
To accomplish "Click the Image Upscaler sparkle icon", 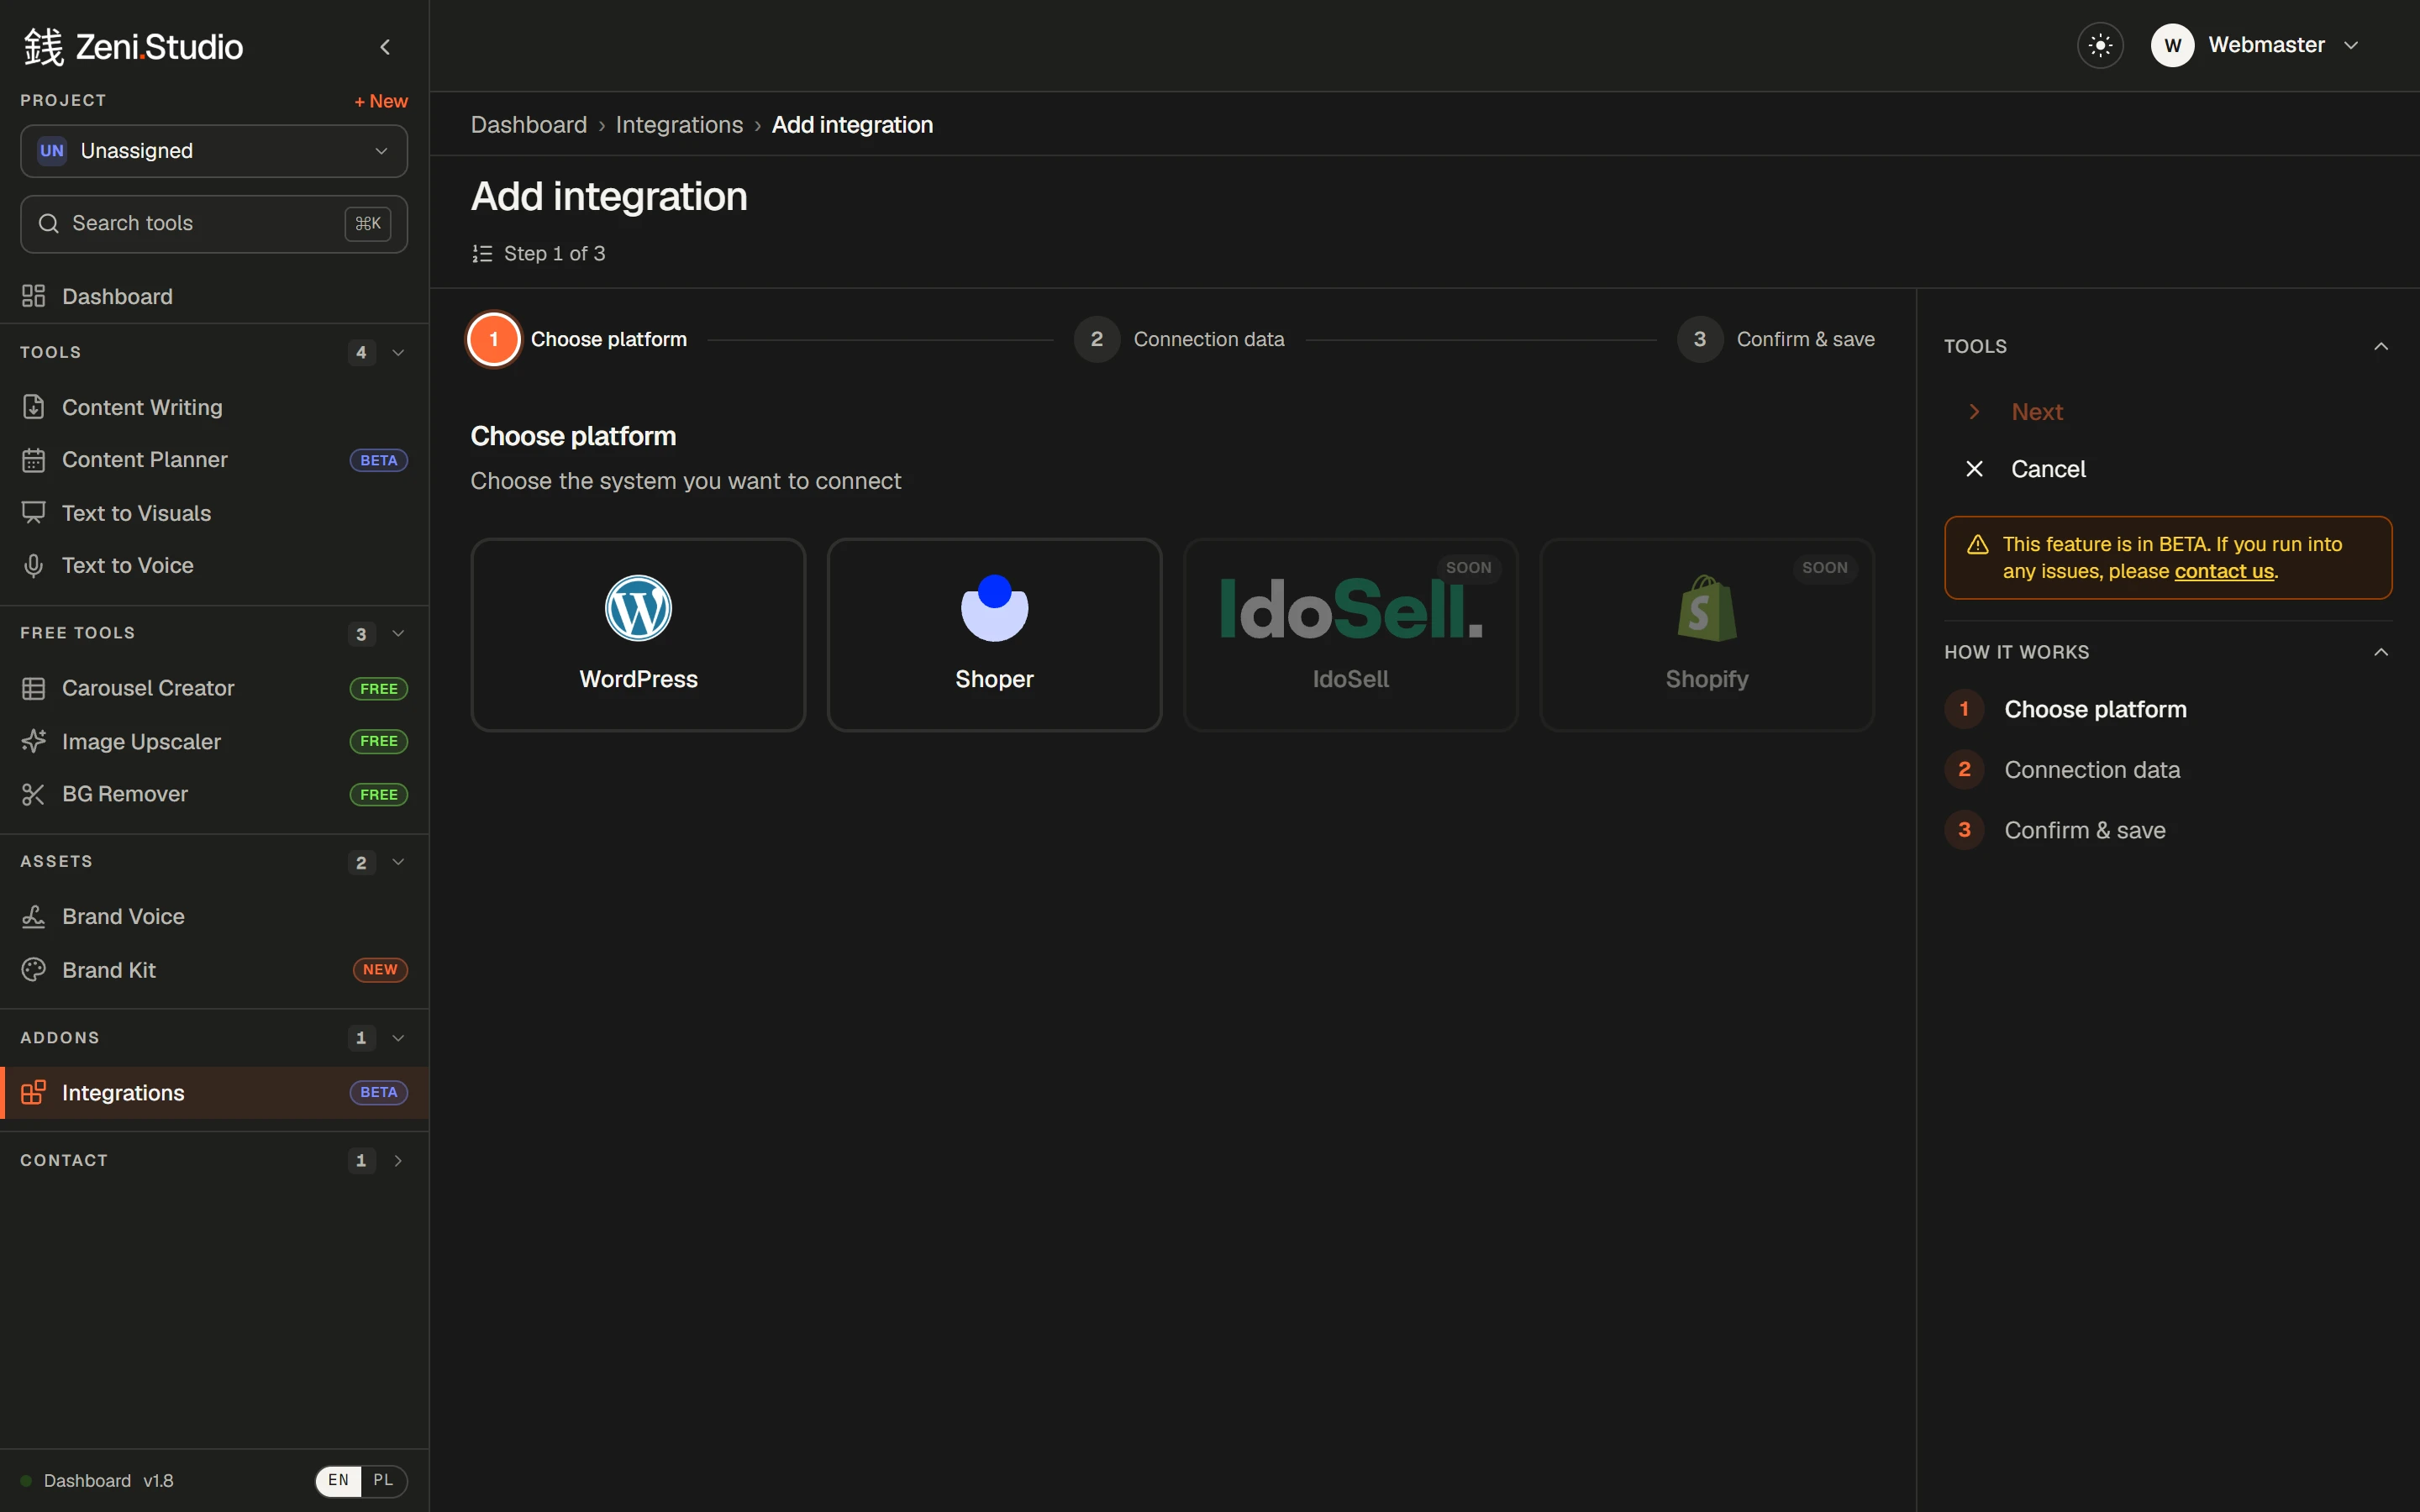I will [x=33, y=741].
